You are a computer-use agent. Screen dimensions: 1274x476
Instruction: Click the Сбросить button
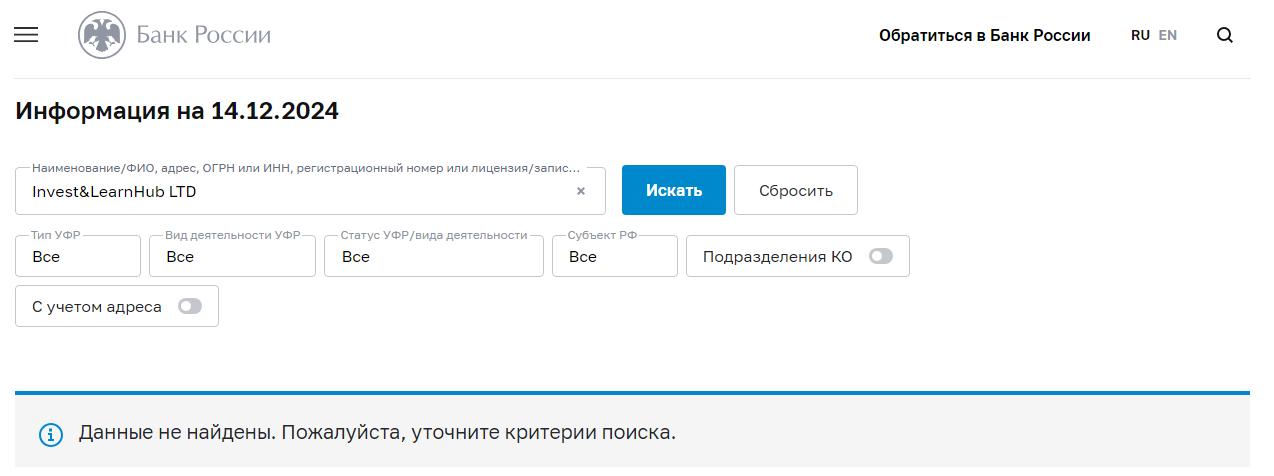[x=796, y=190]
